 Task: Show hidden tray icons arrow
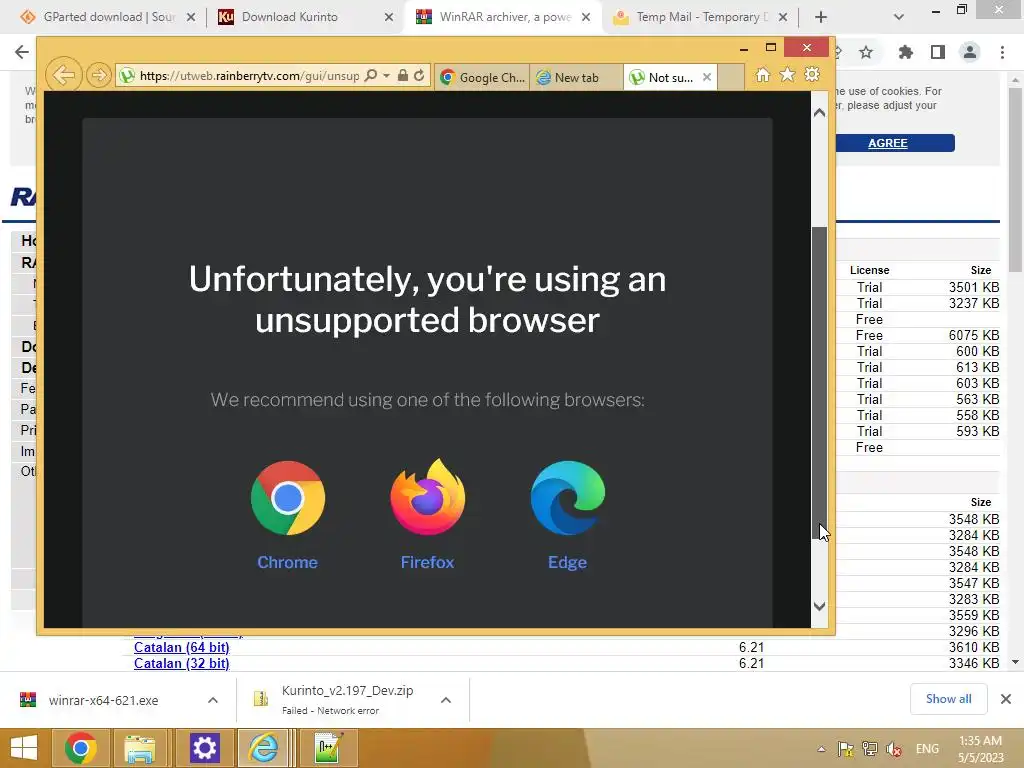821,749
